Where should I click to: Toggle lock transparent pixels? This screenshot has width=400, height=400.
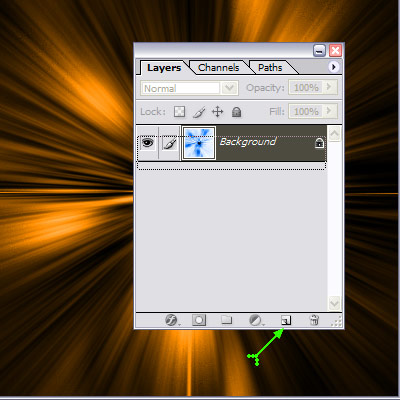(179, 112)
